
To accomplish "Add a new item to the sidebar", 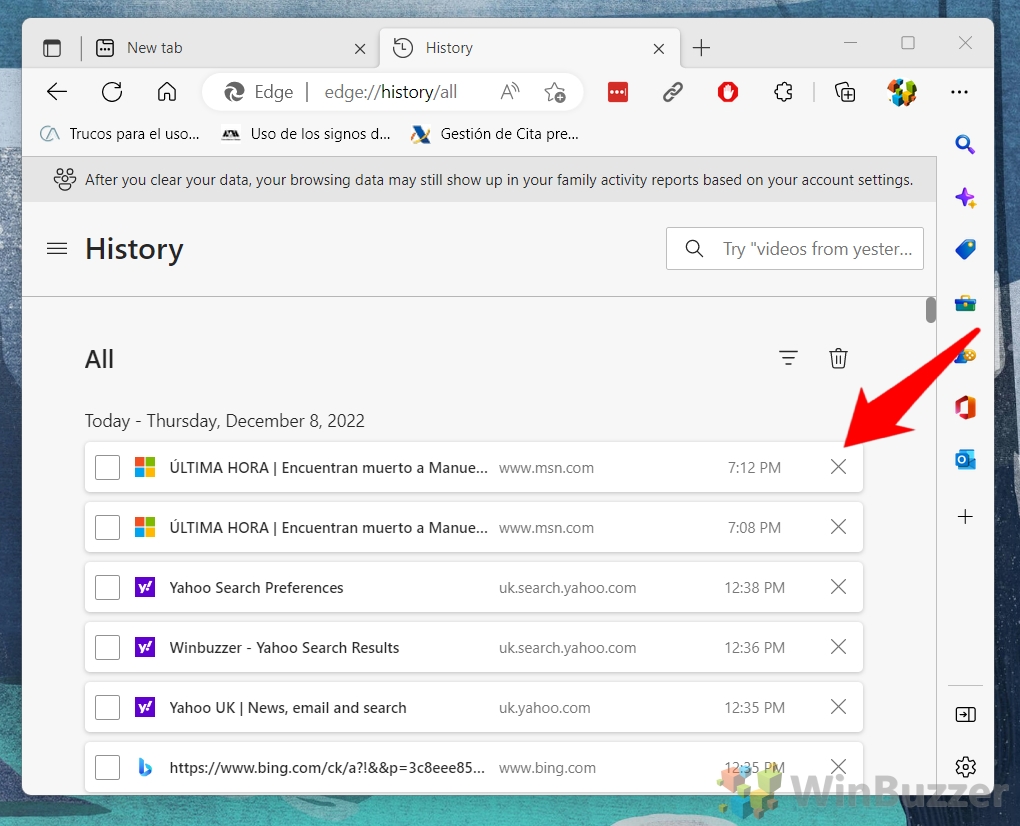I will click(x=965, y=517).
